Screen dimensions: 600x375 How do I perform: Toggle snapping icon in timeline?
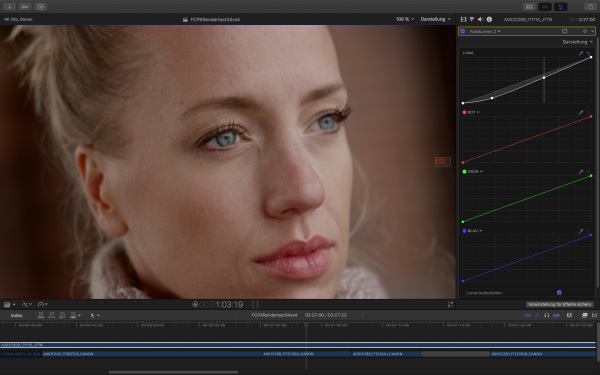point(557,315)
